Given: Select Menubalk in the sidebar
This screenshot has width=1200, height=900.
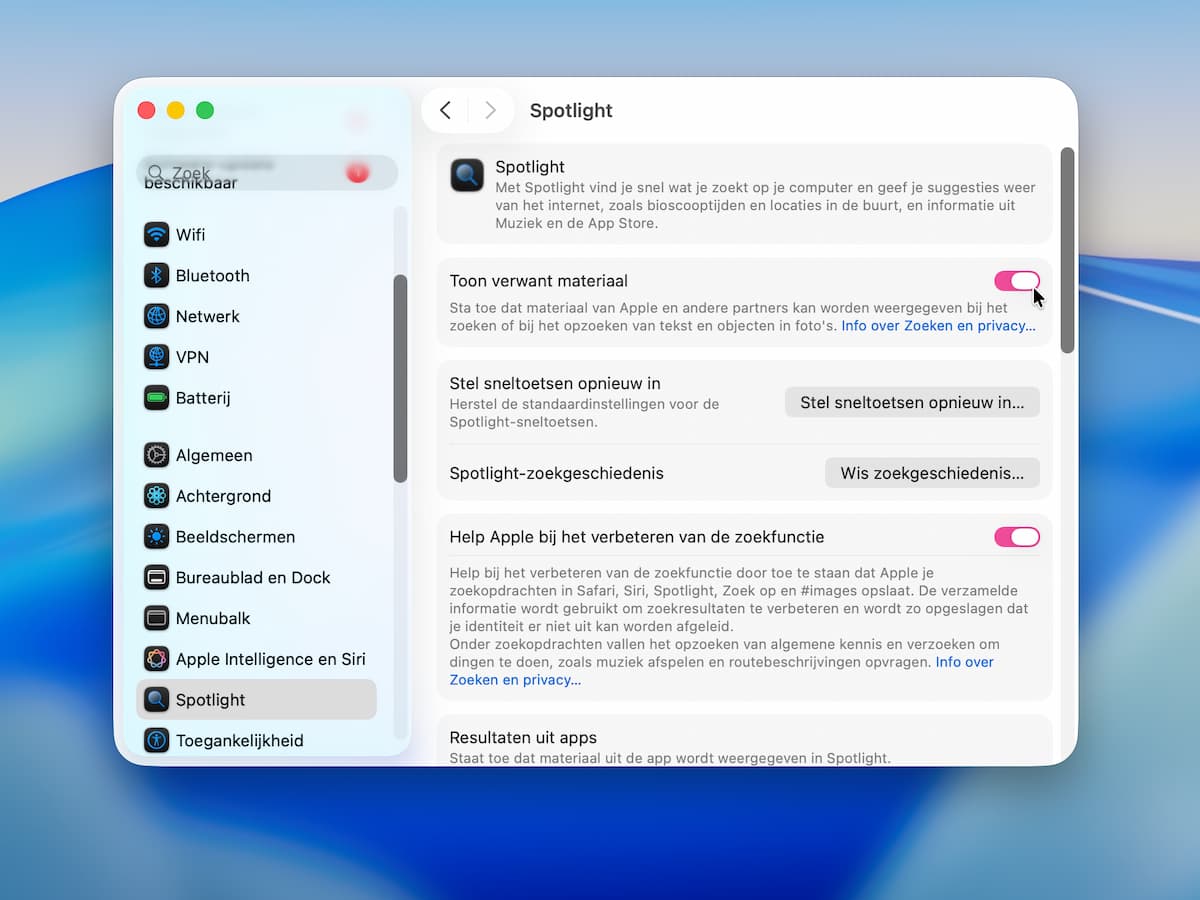Looking at the screenshot, I should click(x=213, y=619).
